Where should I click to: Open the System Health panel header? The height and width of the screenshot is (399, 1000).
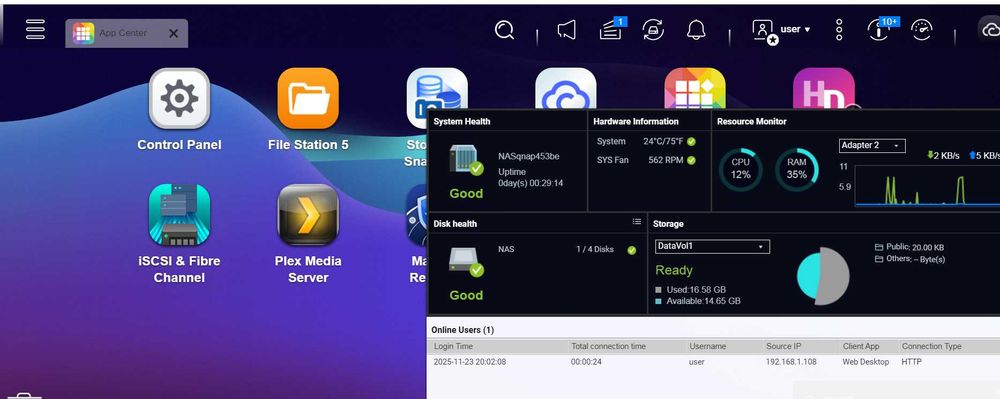point(462,121)
